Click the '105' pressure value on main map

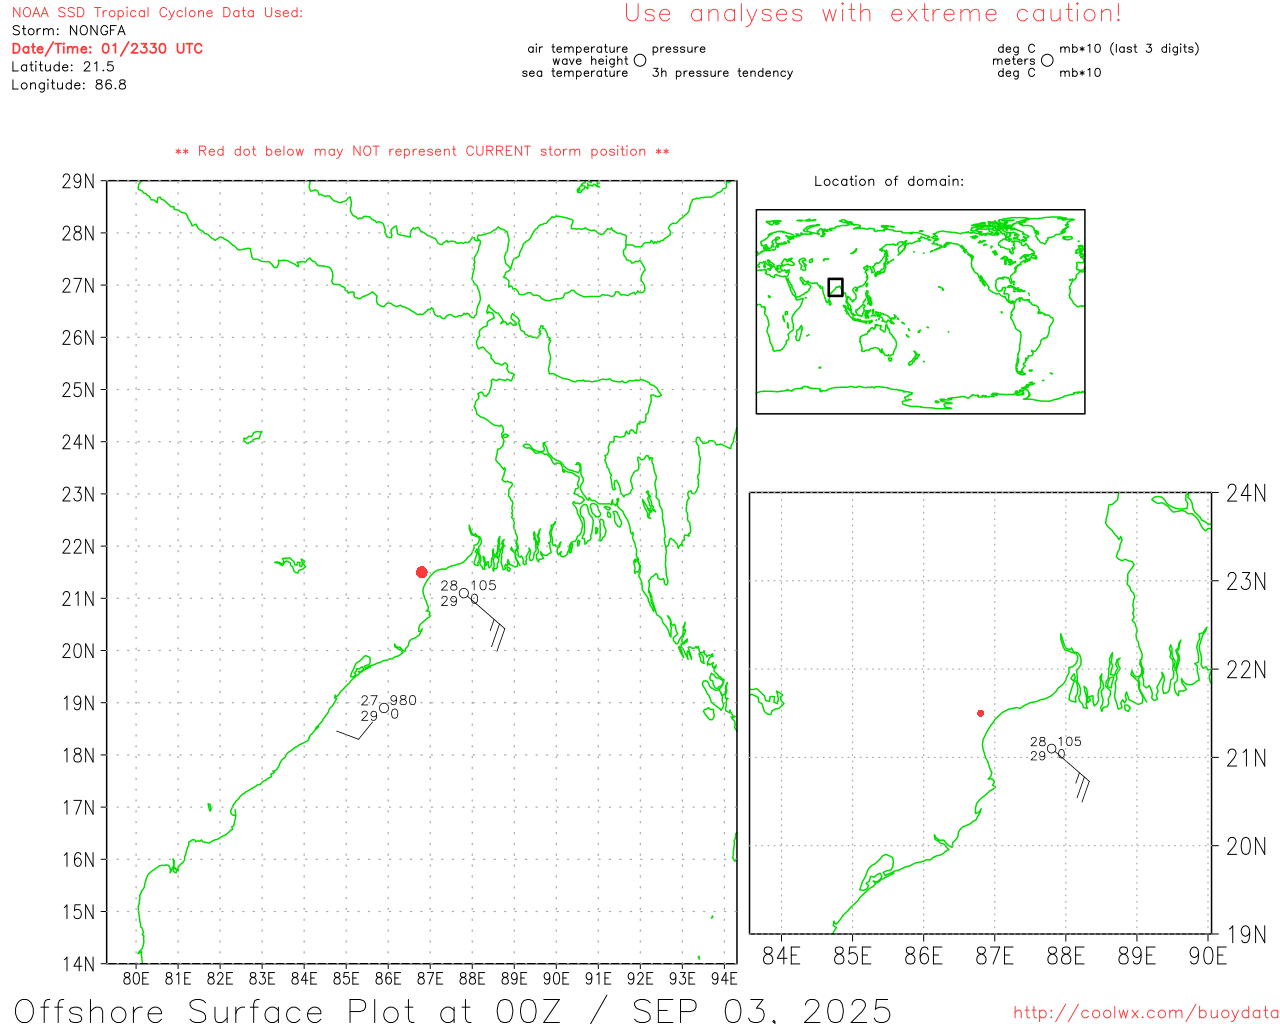click(483, 585)
